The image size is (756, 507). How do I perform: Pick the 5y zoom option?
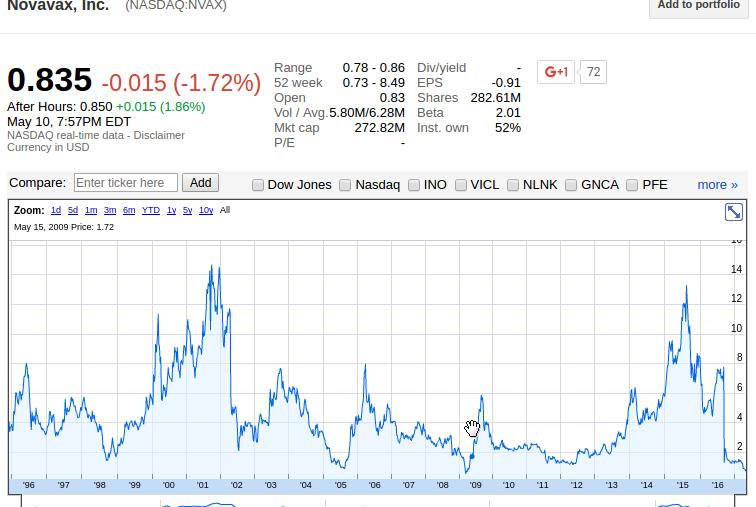pyautogui.click(x=188, y=210)
